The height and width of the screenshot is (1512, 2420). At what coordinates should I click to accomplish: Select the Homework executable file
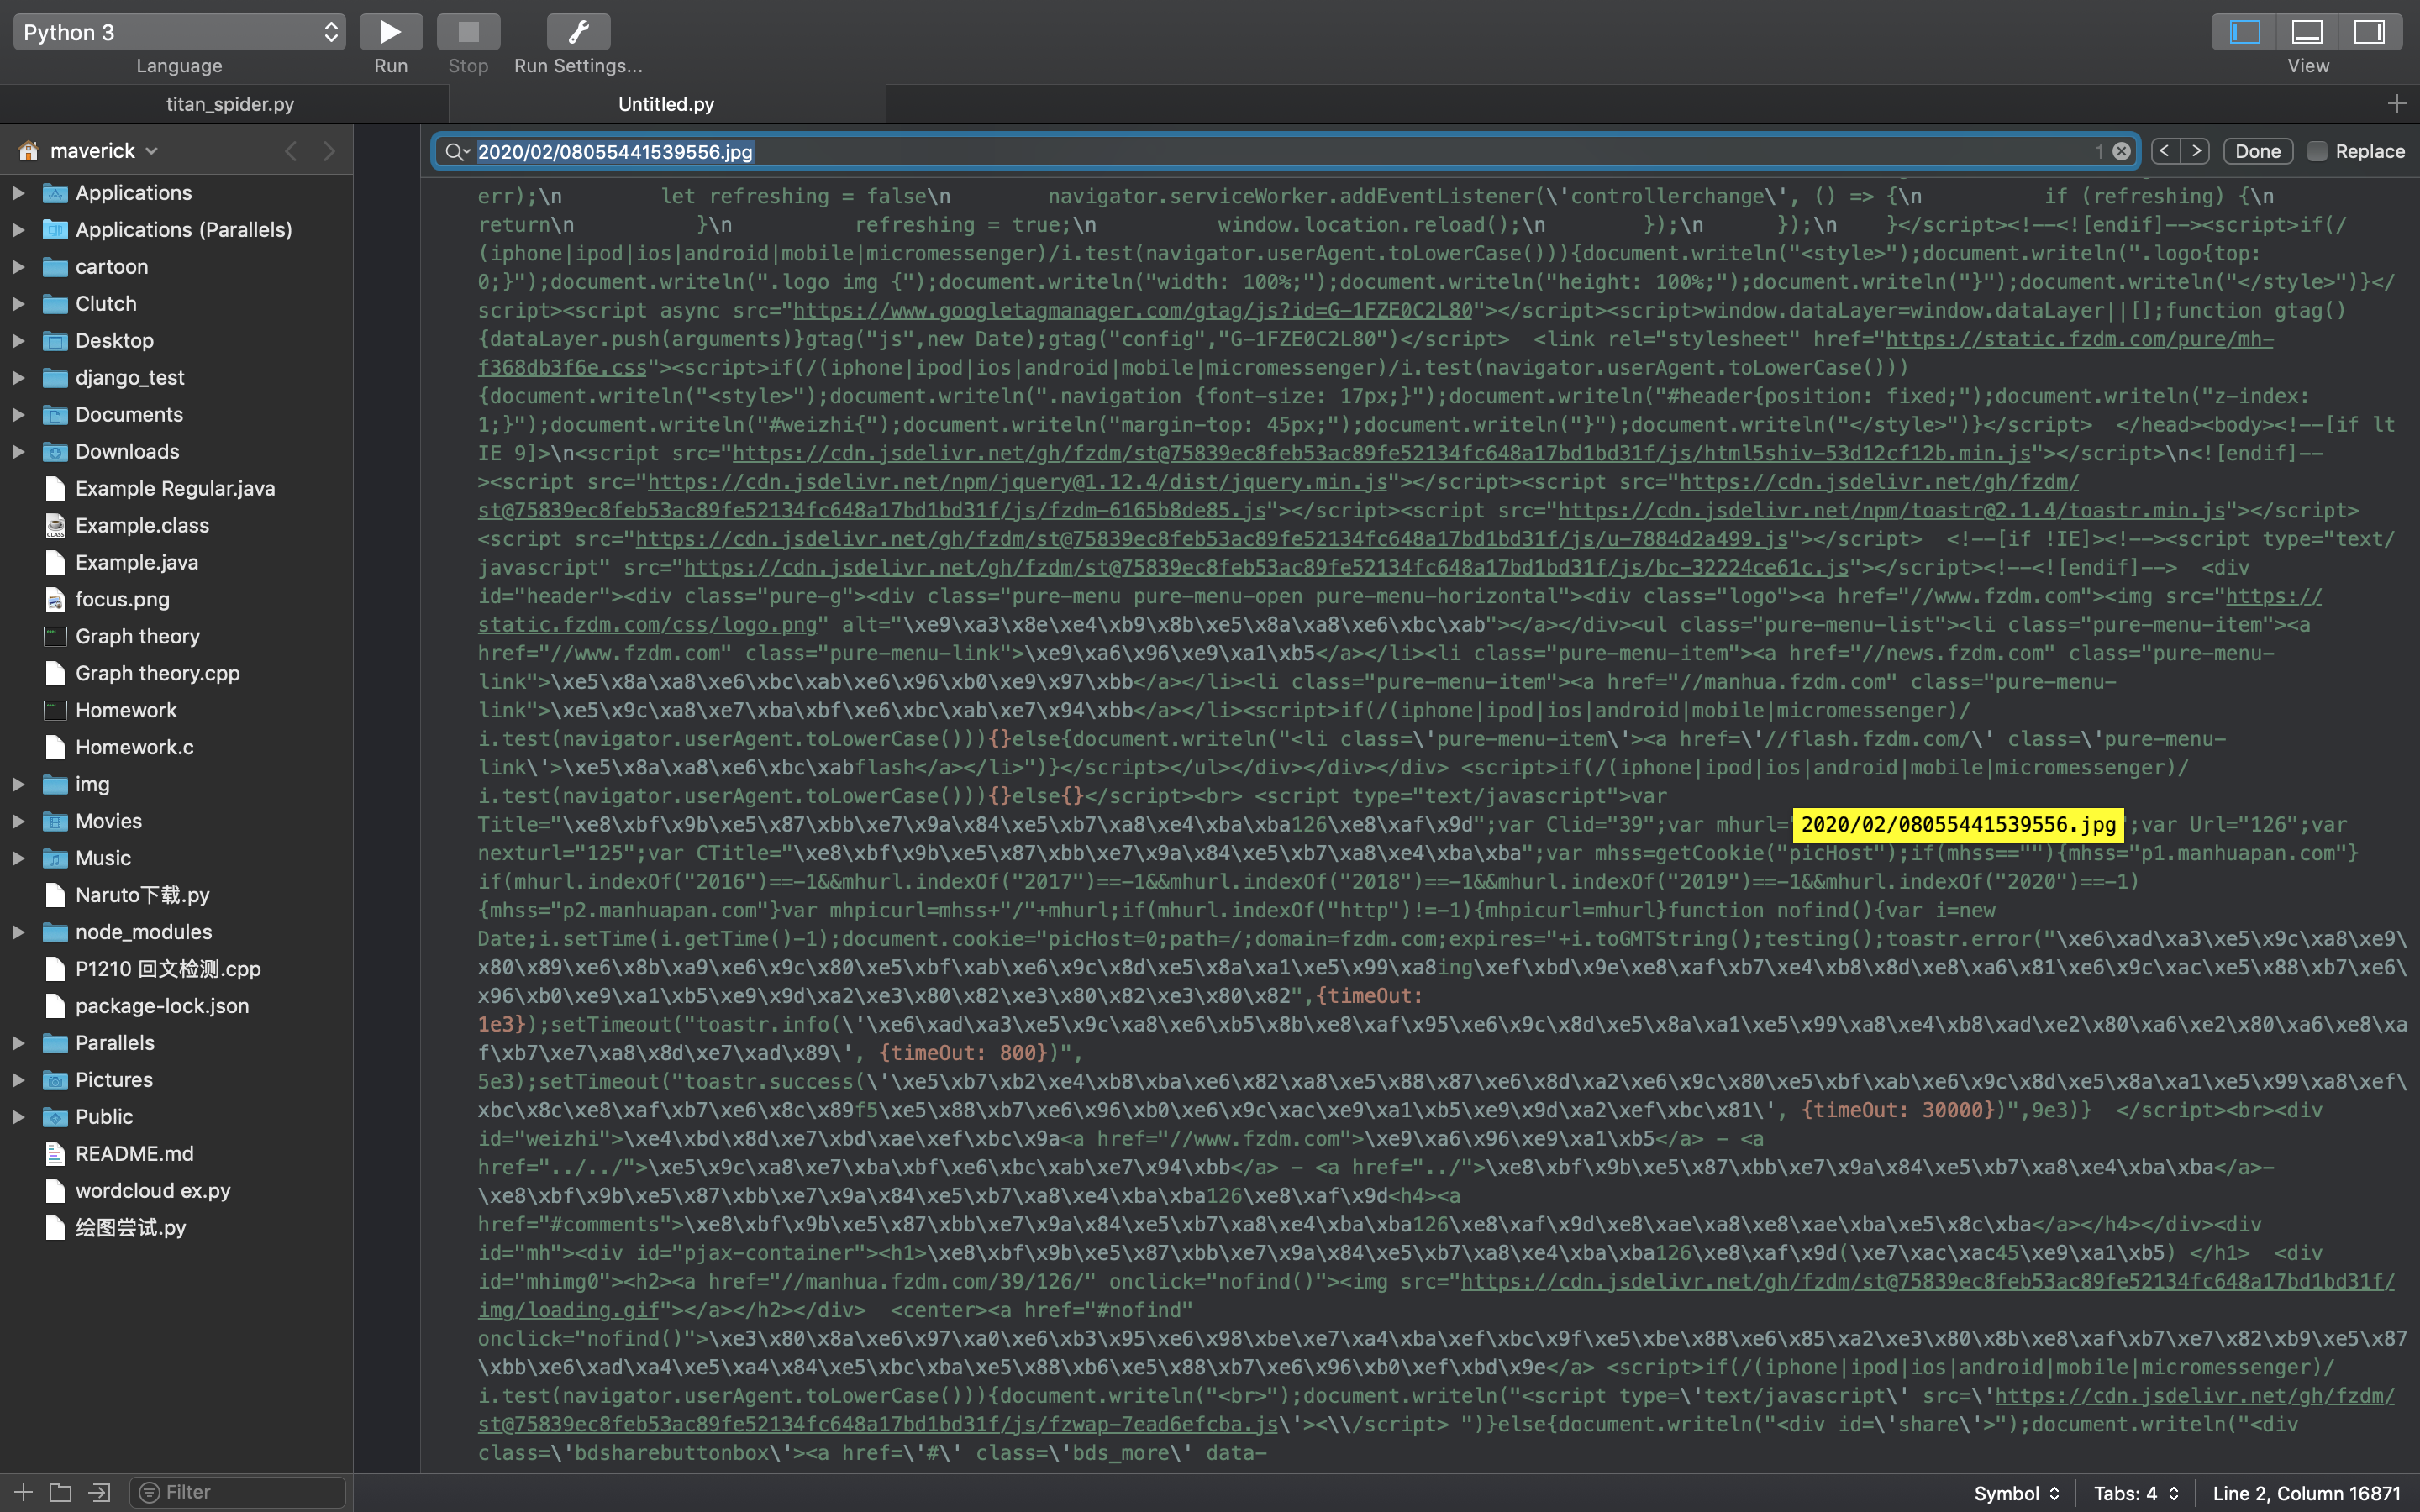click(126, 711)
